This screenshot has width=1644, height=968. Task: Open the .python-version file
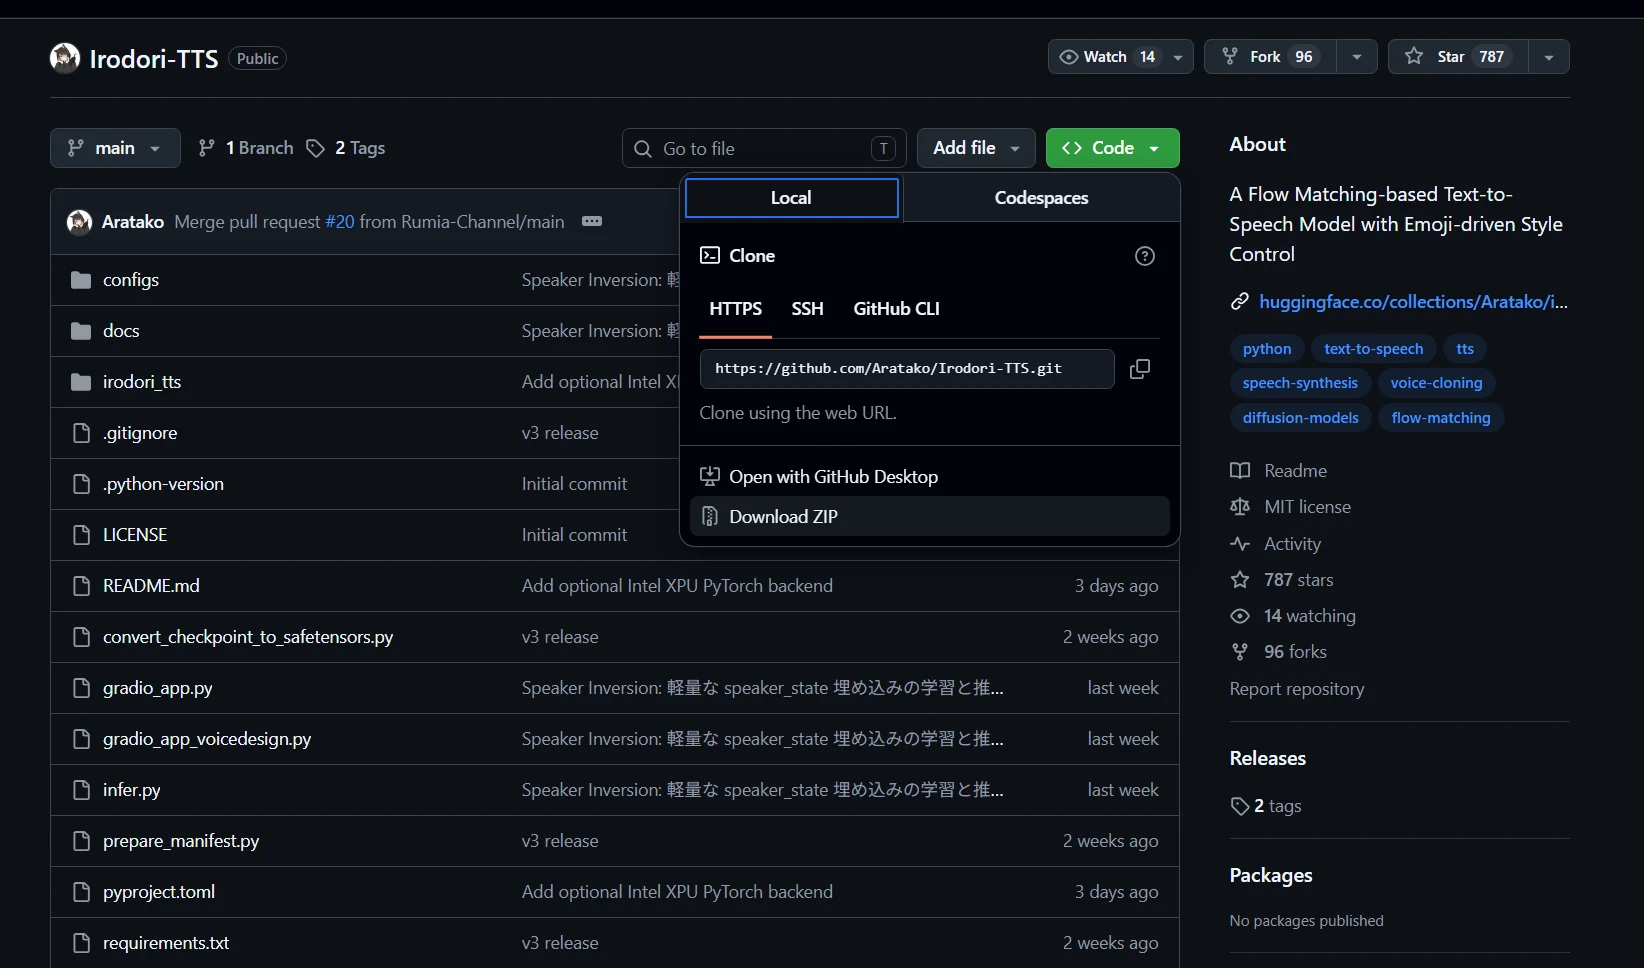[163, 484]
